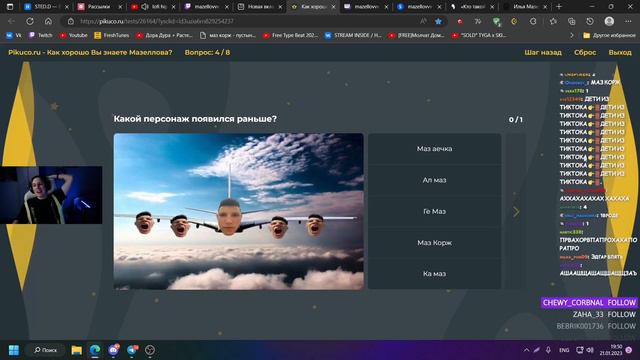Screen dimensions: 640x360
Task: Switch to the lofi YouTube tab
Action: click(153, 7)
